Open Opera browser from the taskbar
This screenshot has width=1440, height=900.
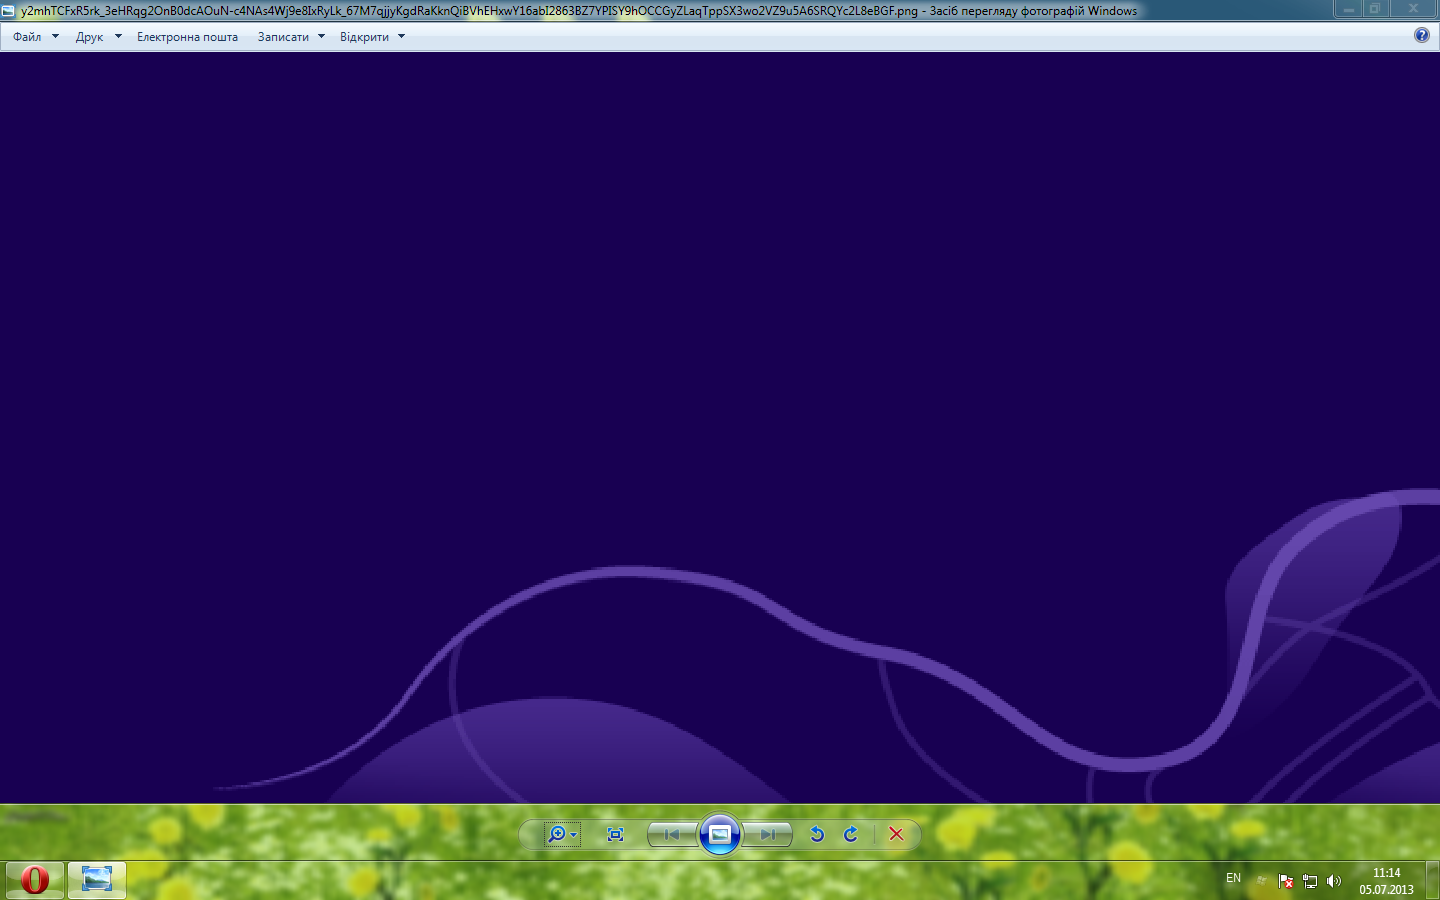coord(35,880)
